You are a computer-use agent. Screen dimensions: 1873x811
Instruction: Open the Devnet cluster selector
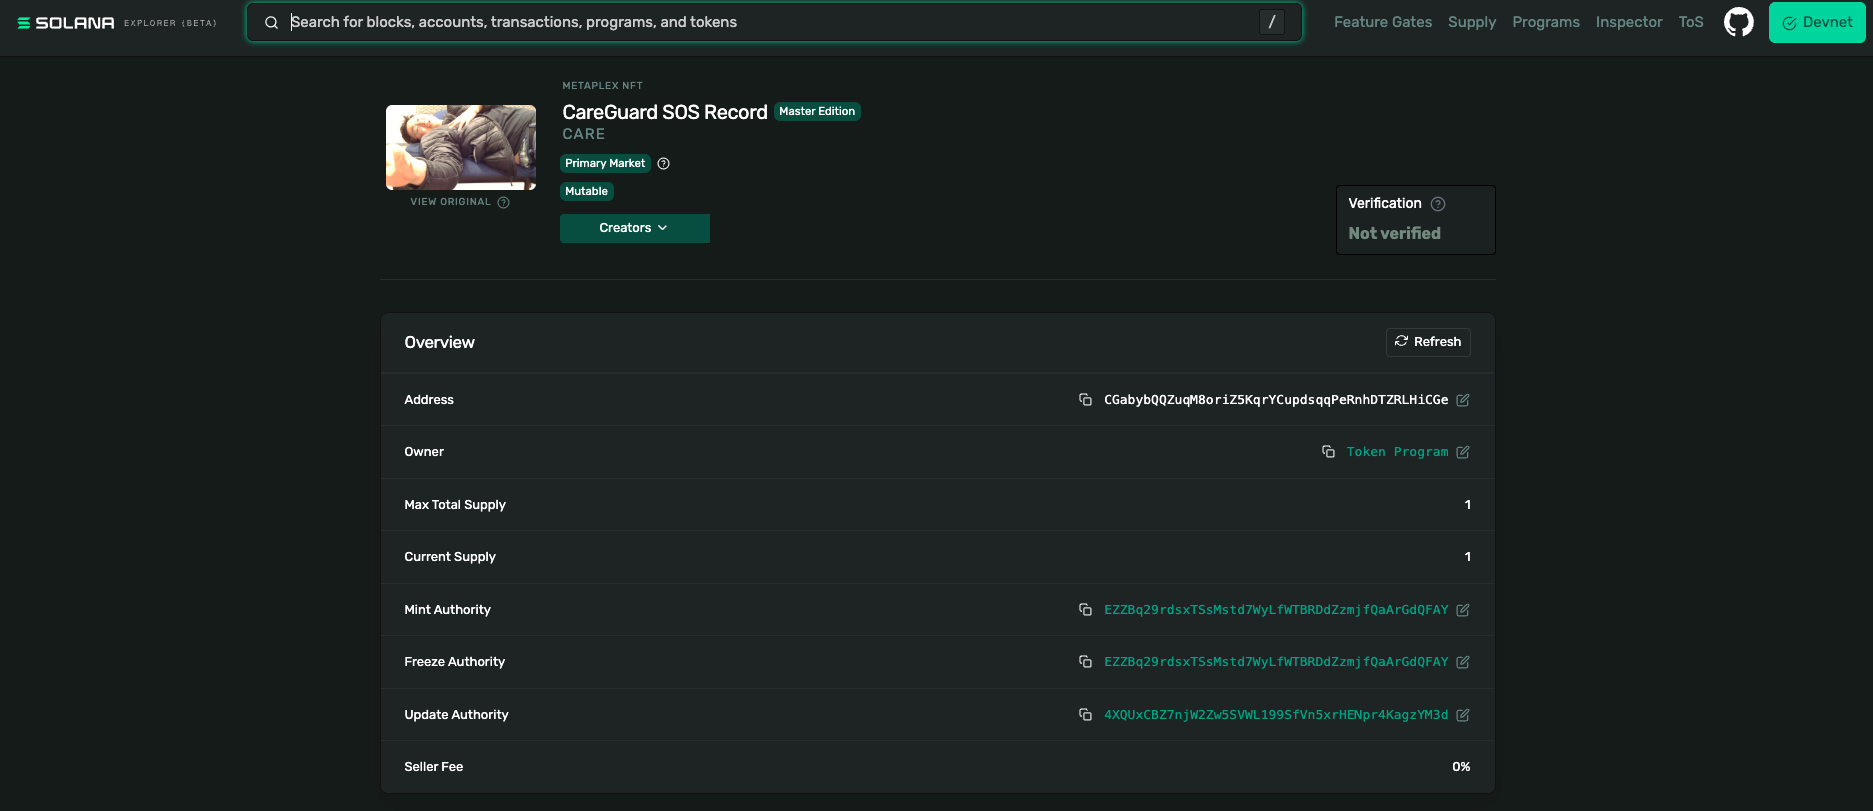click(1817, 22)
